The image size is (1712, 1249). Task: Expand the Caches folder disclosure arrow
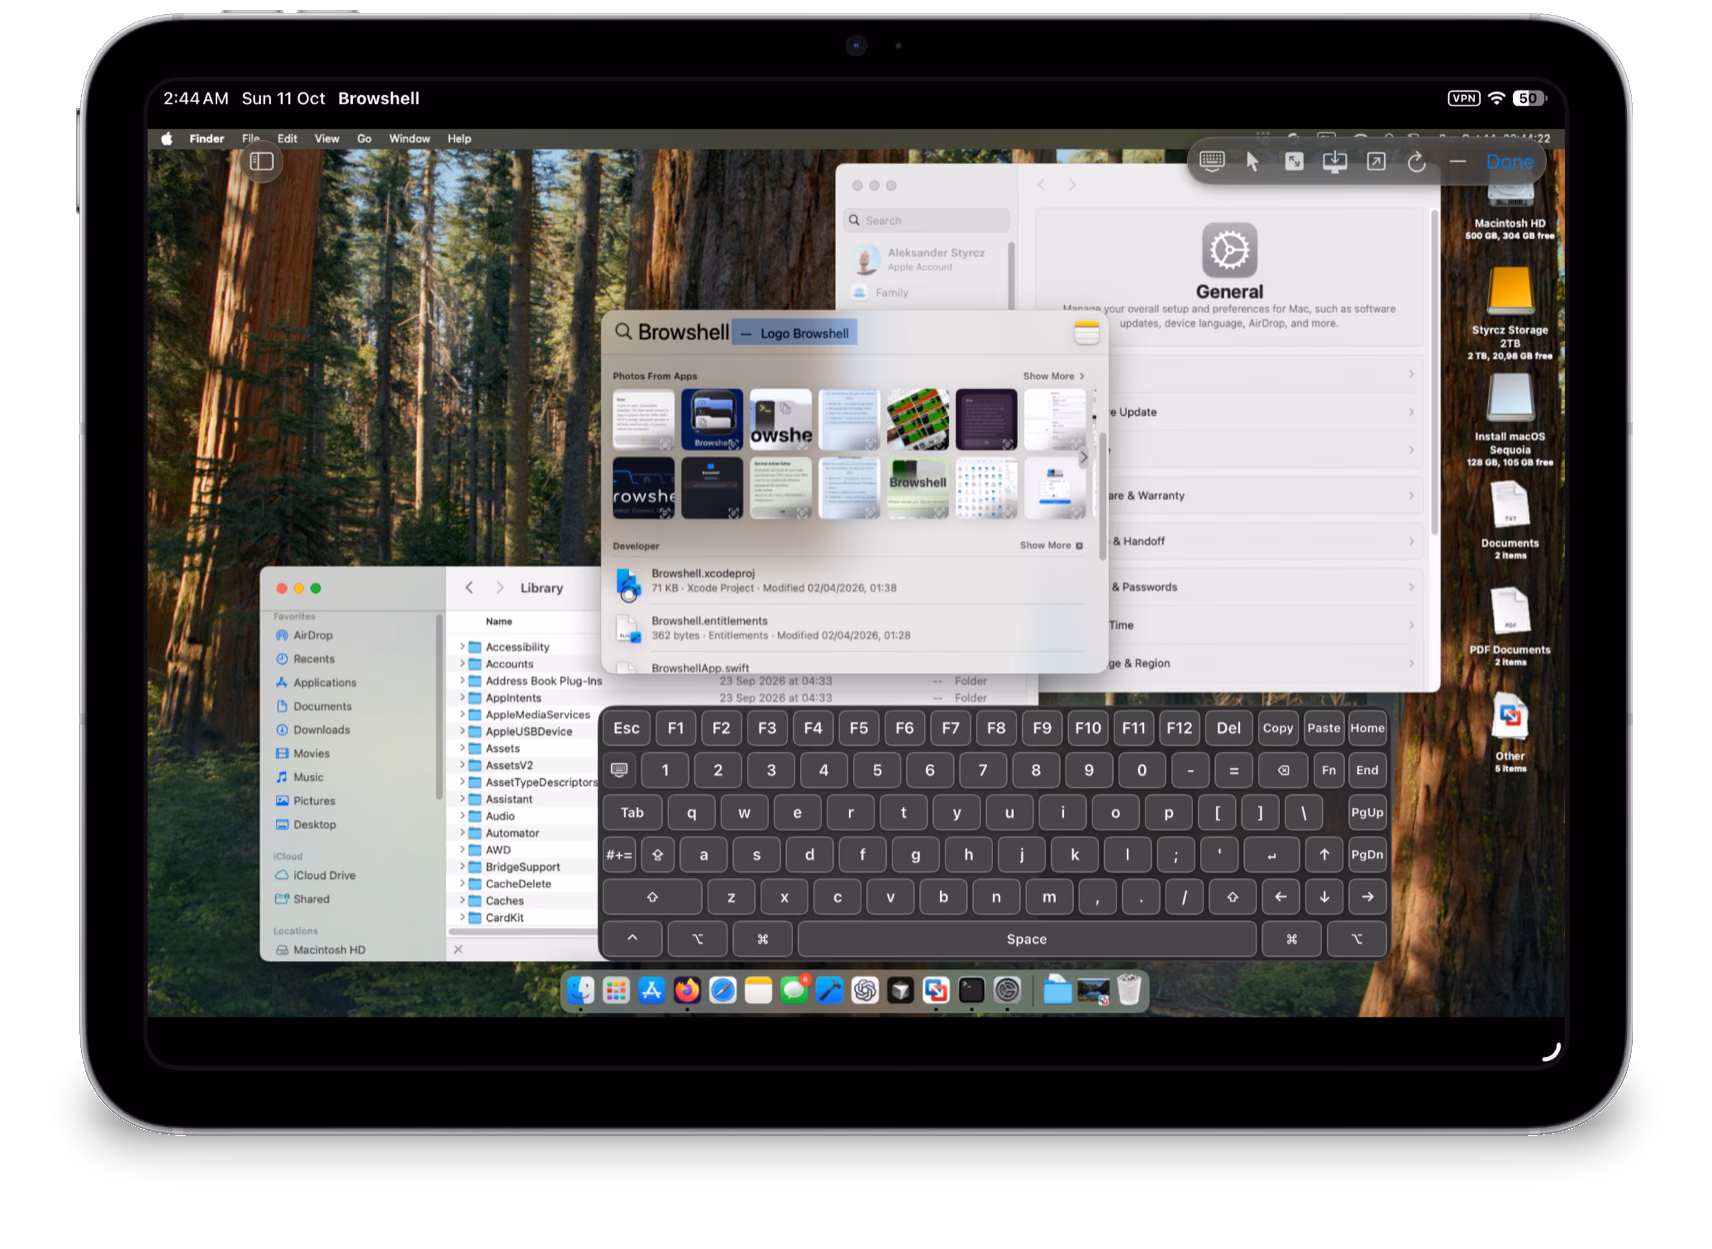point(462,901)
